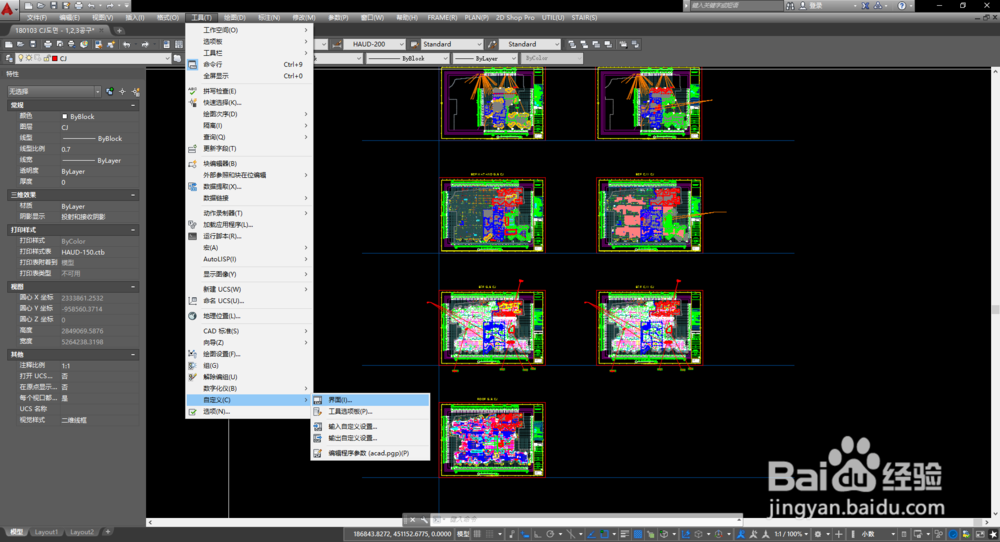
Task: Toggle ortho mode in status bar
Action: click(538, 534)
